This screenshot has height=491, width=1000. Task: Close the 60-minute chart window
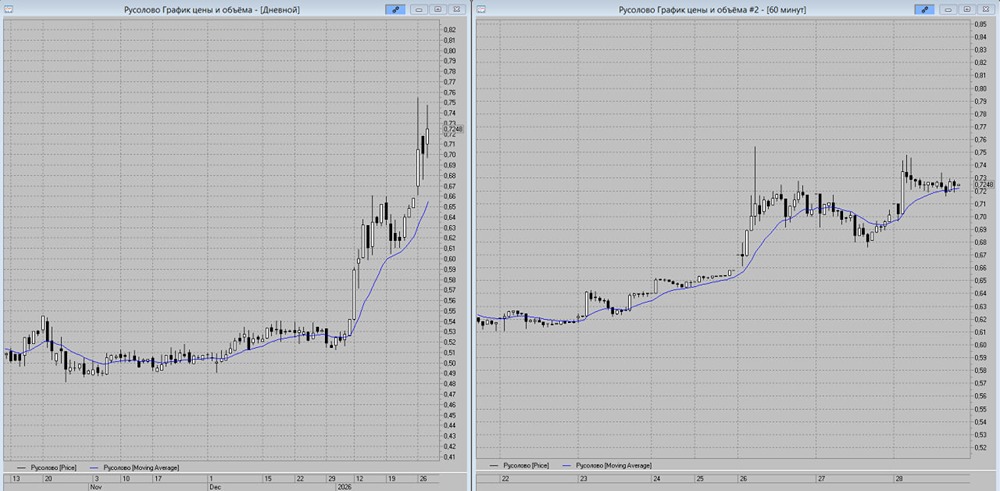pos(984,9)
